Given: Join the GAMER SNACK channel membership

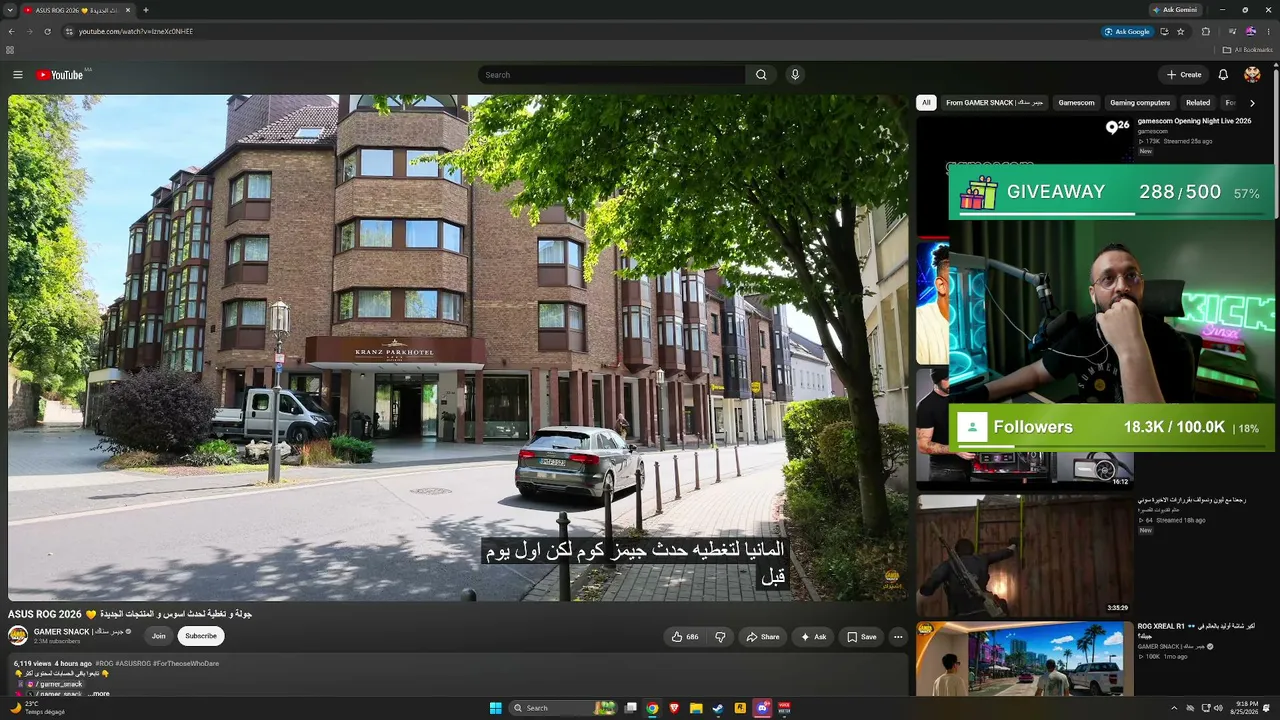Looking at the screenshot, I should (x=158, y=636).
